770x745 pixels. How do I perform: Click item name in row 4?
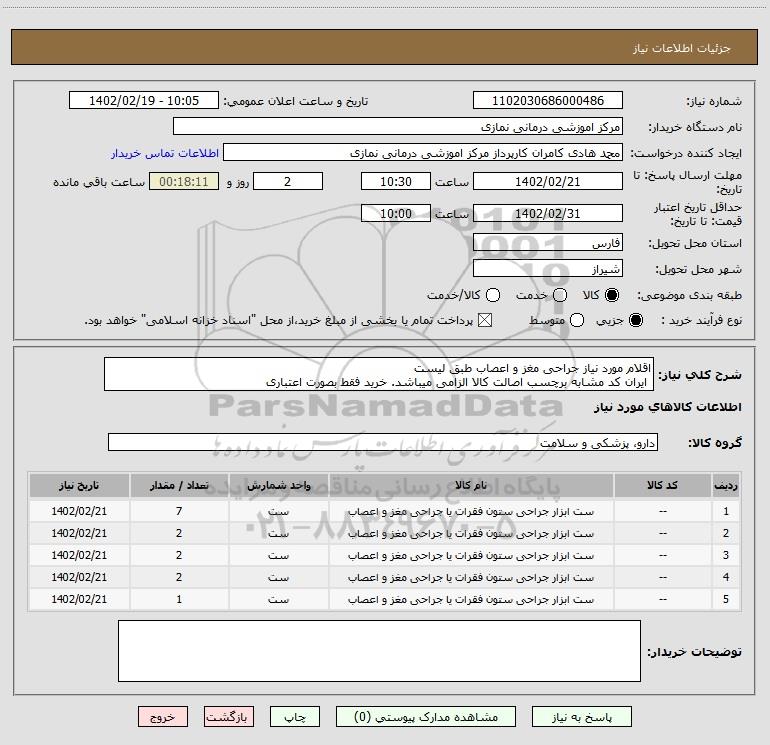[x=471, y=578]
